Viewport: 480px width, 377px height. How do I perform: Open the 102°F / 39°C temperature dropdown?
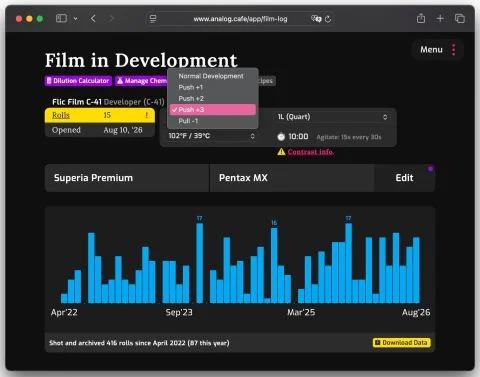212,136
